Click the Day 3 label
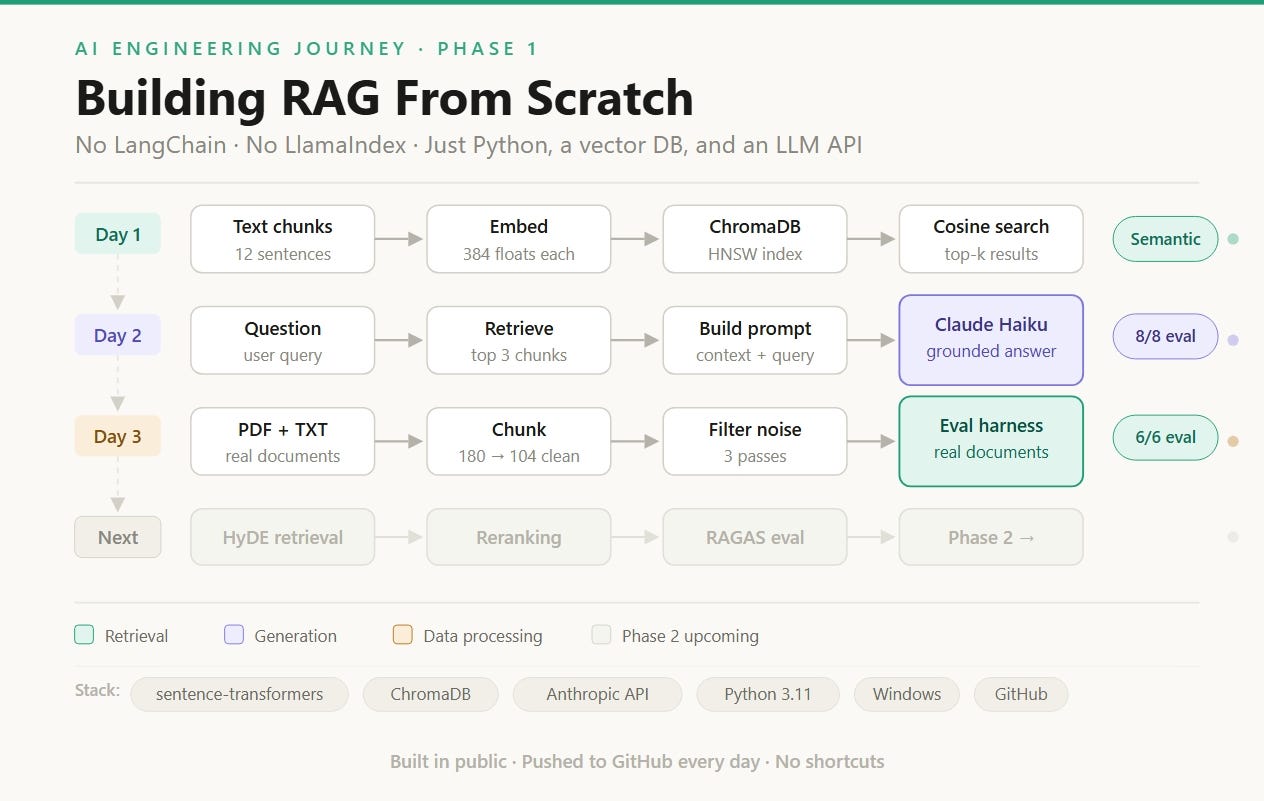This screenshot has height=801, width=1264. 118,436
